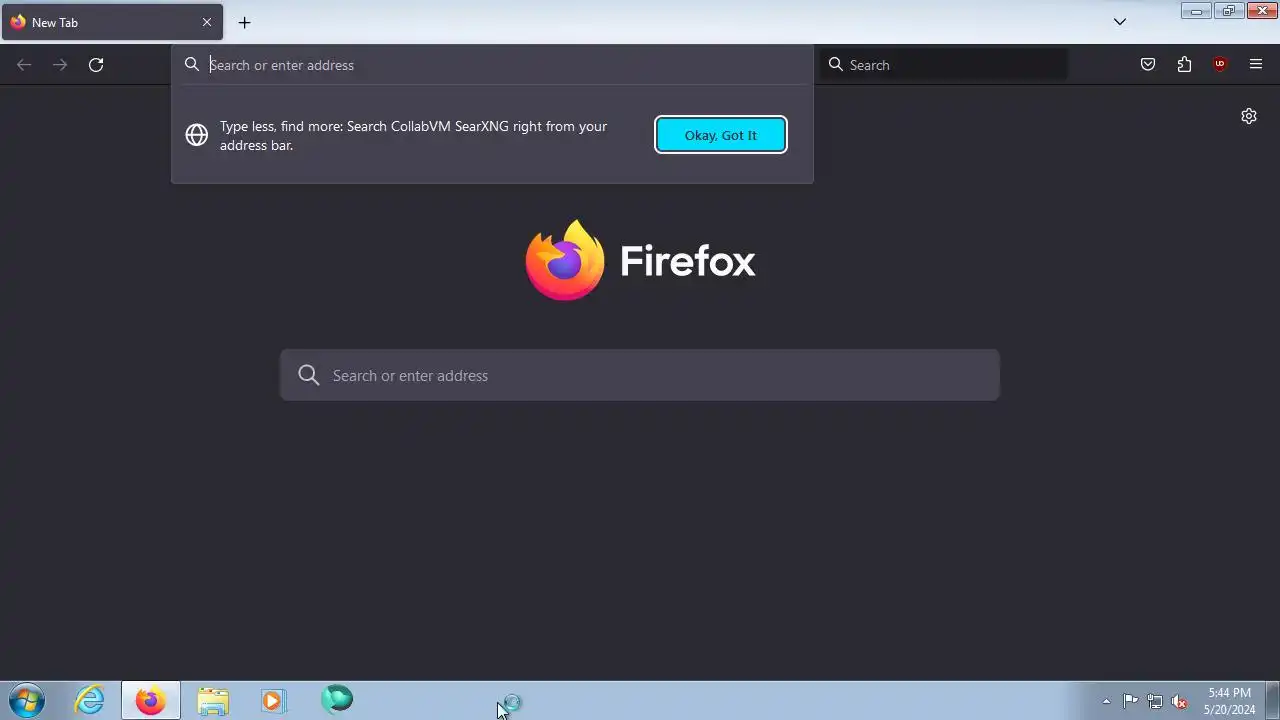
Task: Open the teal globe taskbar app
Action: [x=337, y=699]
